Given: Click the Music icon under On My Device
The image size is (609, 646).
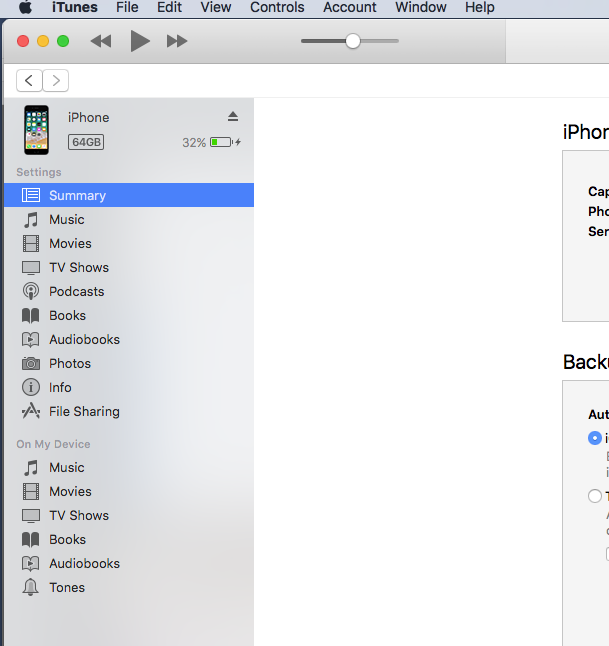Looking at the screenshot, I should click(31, 468).
